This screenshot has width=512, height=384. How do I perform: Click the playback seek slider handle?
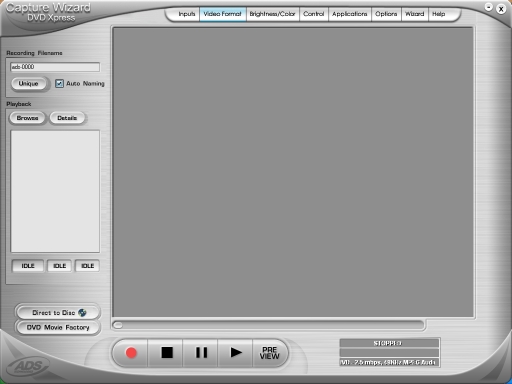[118, 325]
